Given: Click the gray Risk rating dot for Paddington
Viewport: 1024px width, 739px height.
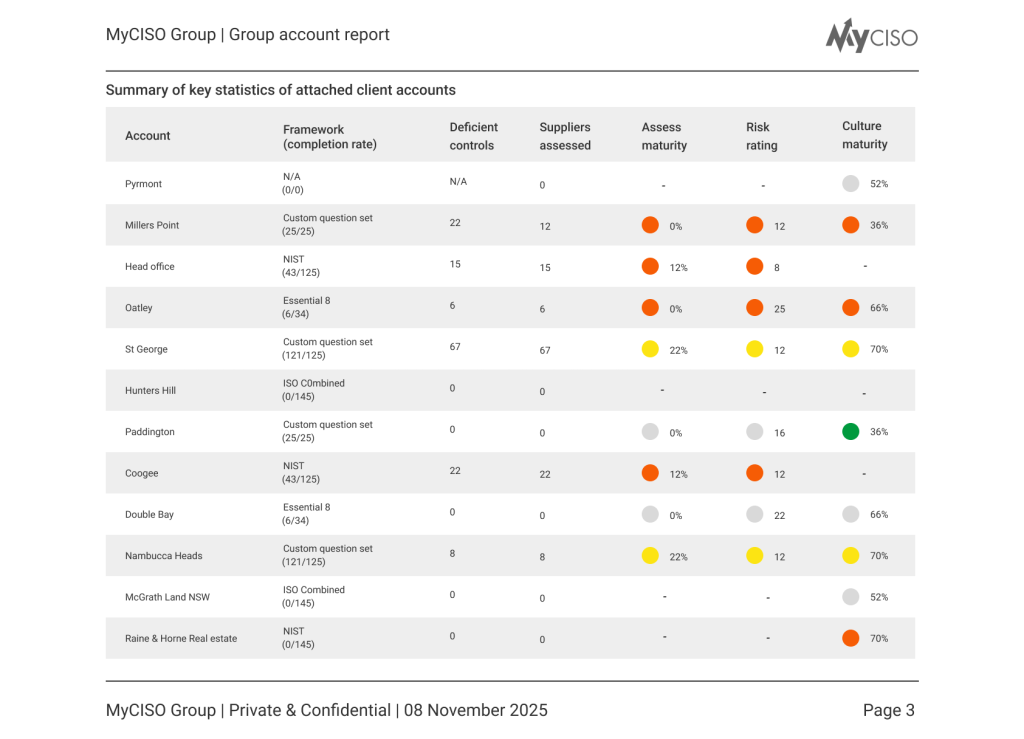Looking at the screenshot, I should (x=755, y=431).
